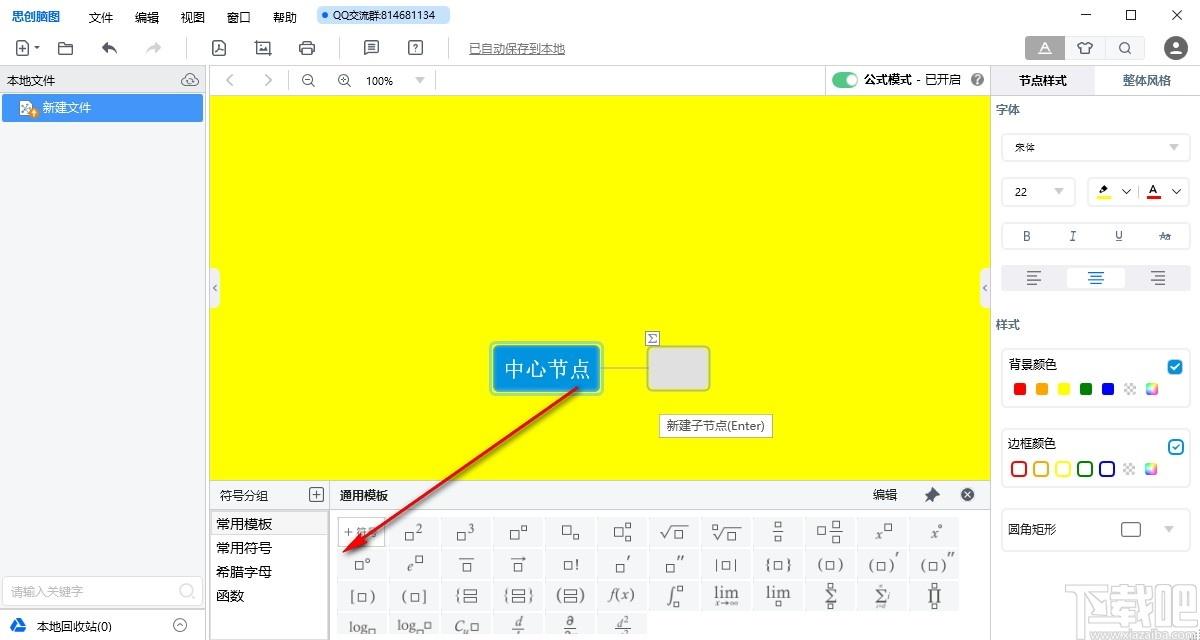This screenshot has width=1200, height=640.
Task: Open formula mode help icon
Action: (978, 80)
